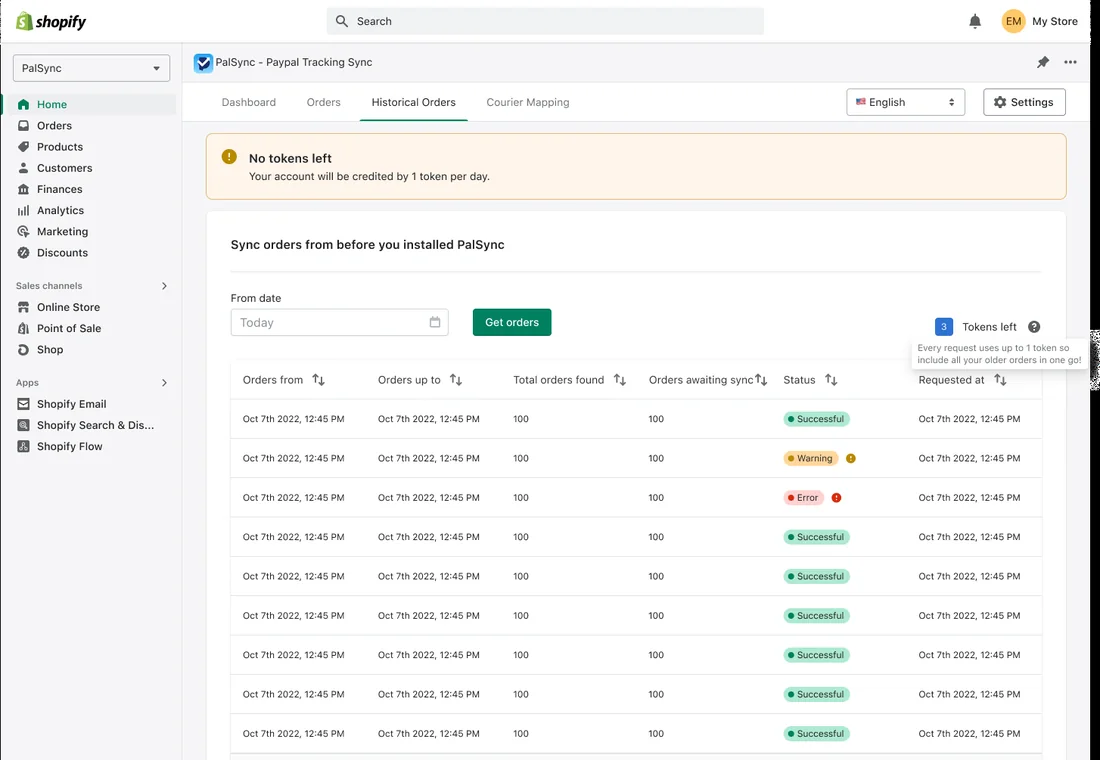Click the first Successful status badge

tap(817, 419)
